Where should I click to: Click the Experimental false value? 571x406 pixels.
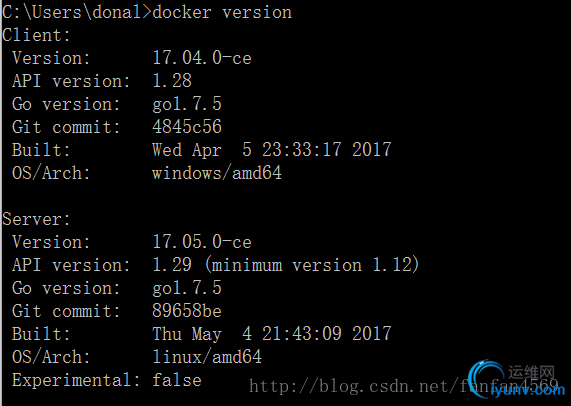pyautogui.click(x=177, y=380)
